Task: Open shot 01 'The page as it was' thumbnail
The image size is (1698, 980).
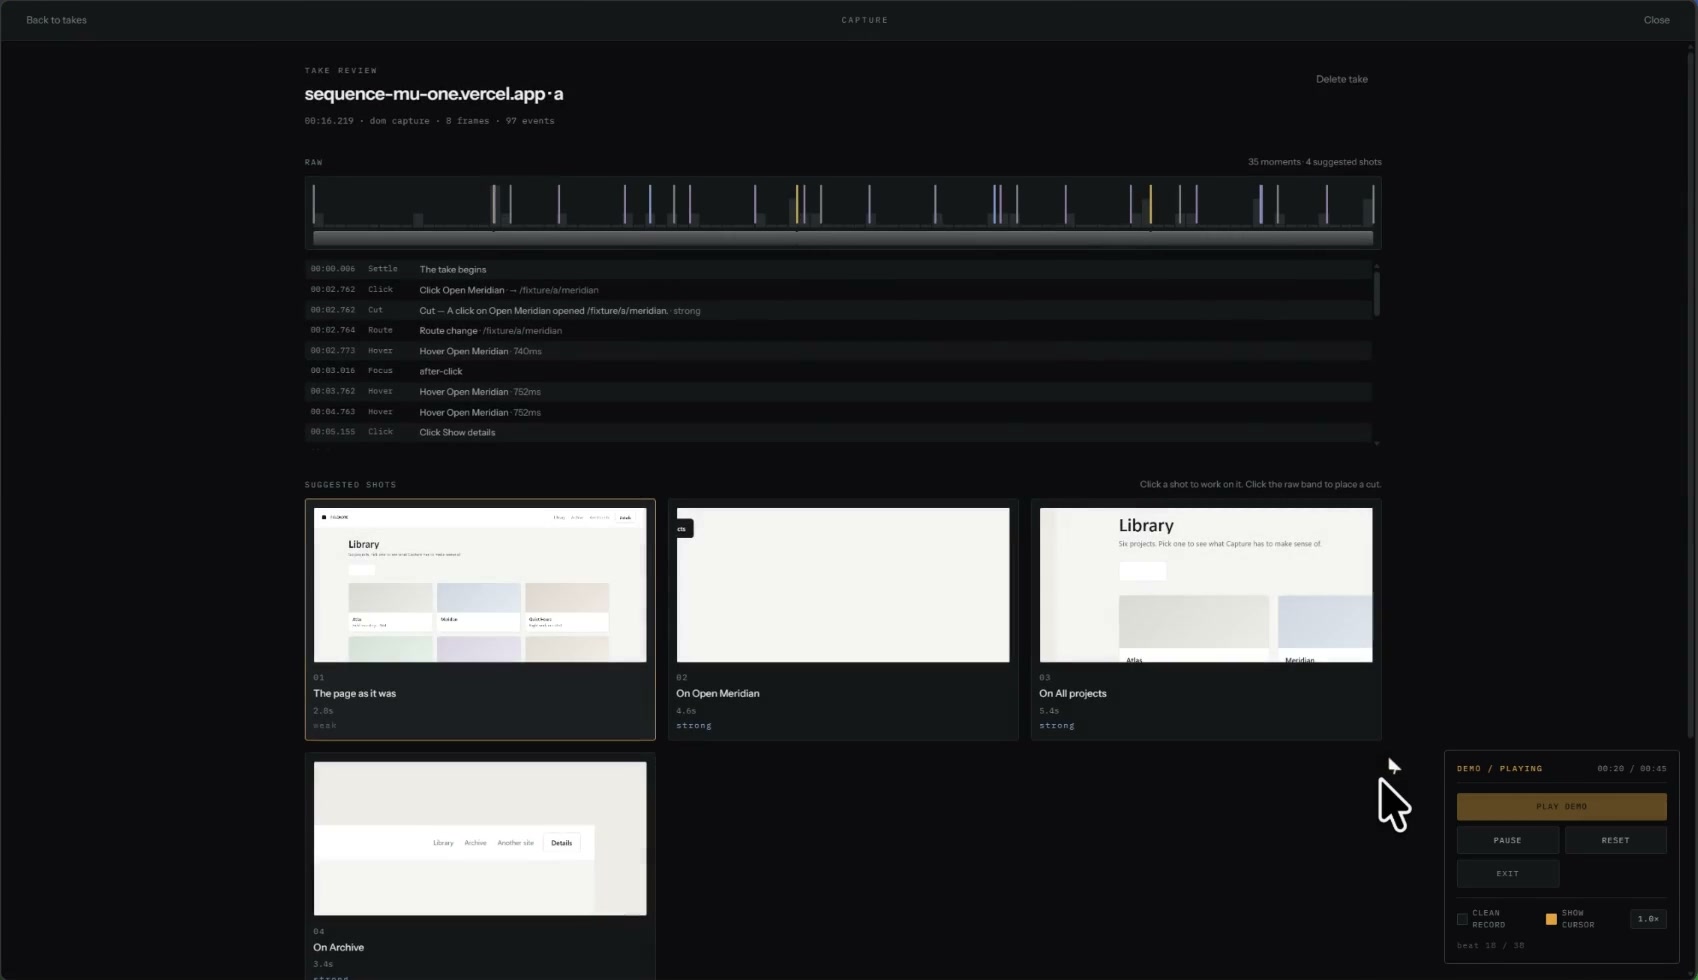Action: tap(480, 585)
